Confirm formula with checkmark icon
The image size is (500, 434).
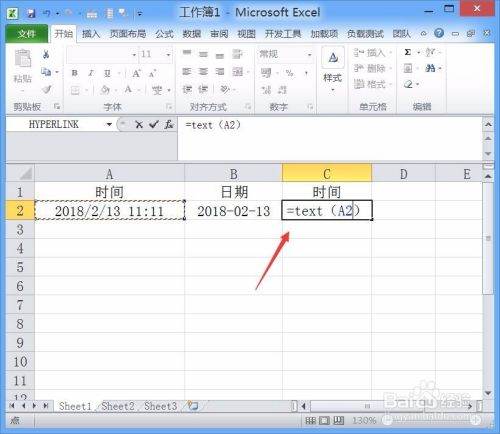154,125
